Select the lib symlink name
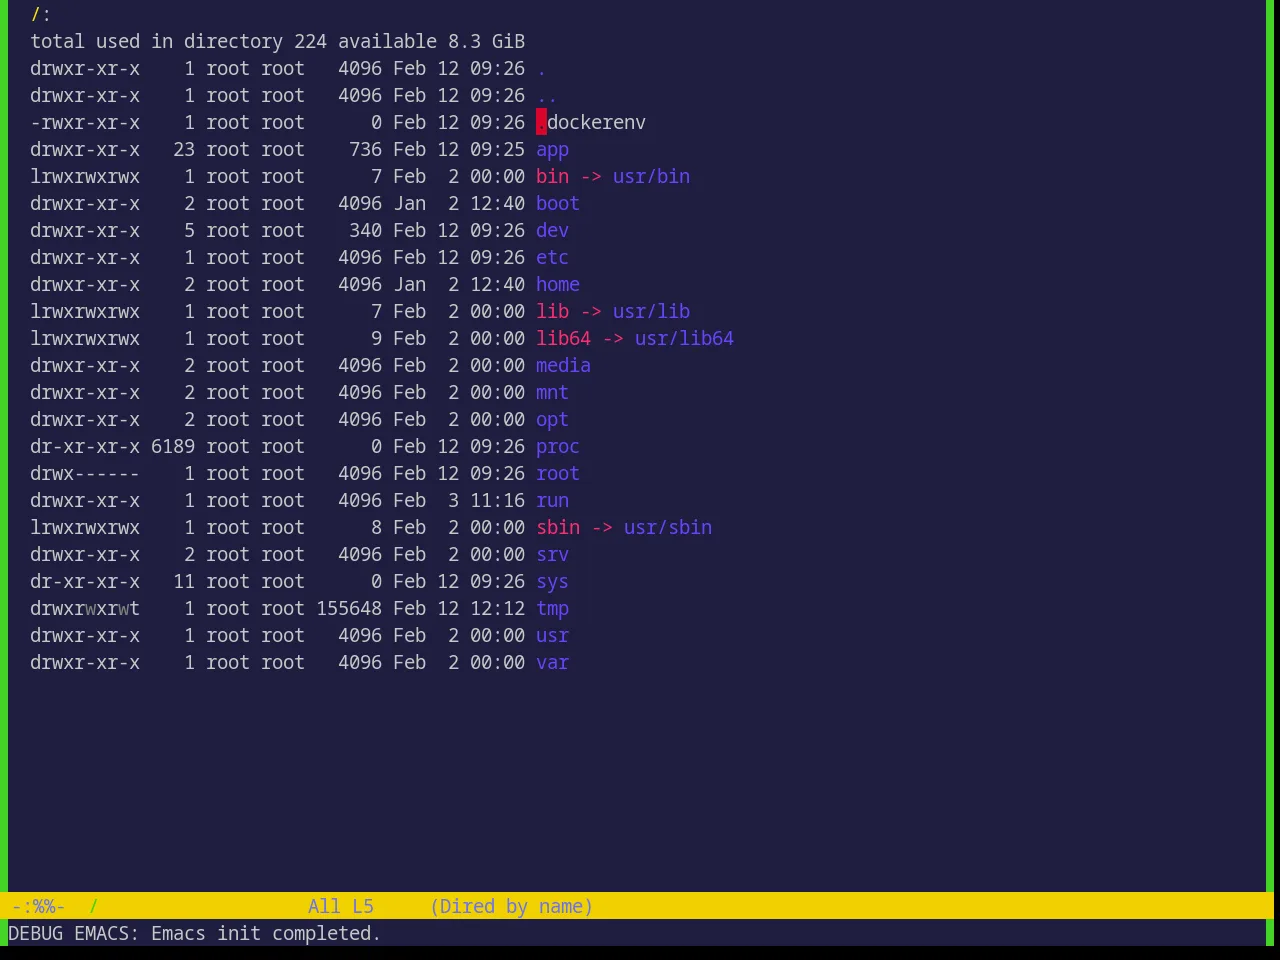Viewport: 1280px width, 960px height. [x=552, y=312]
